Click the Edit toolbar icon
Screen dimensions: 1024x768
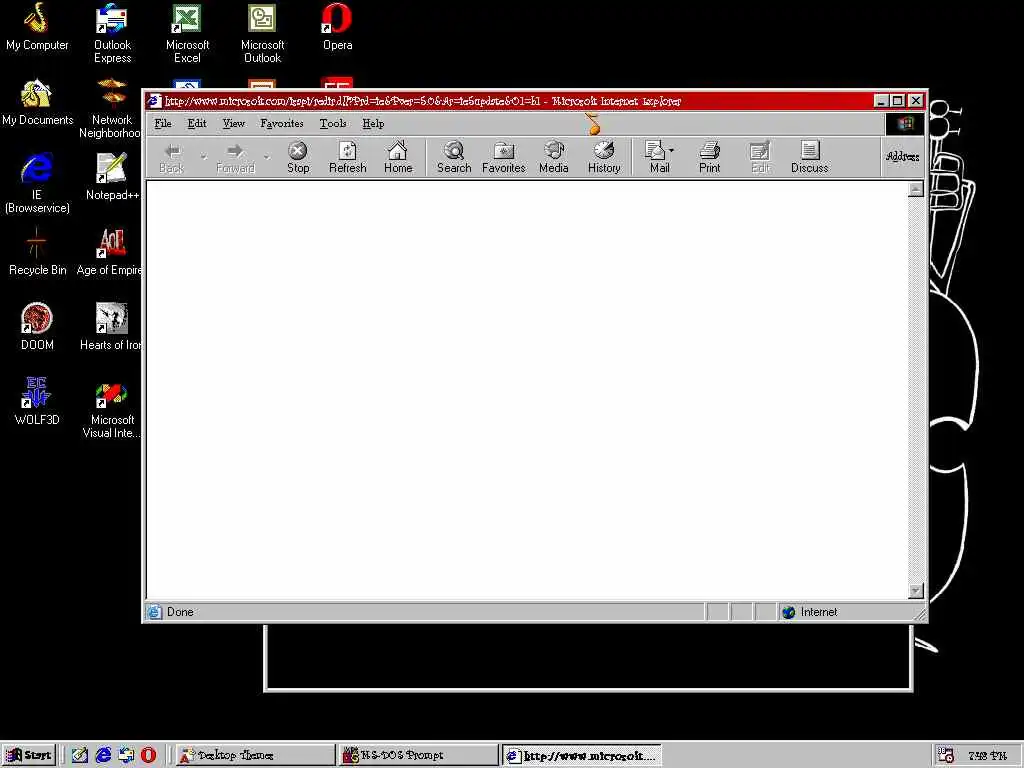[x=760, y=158]
